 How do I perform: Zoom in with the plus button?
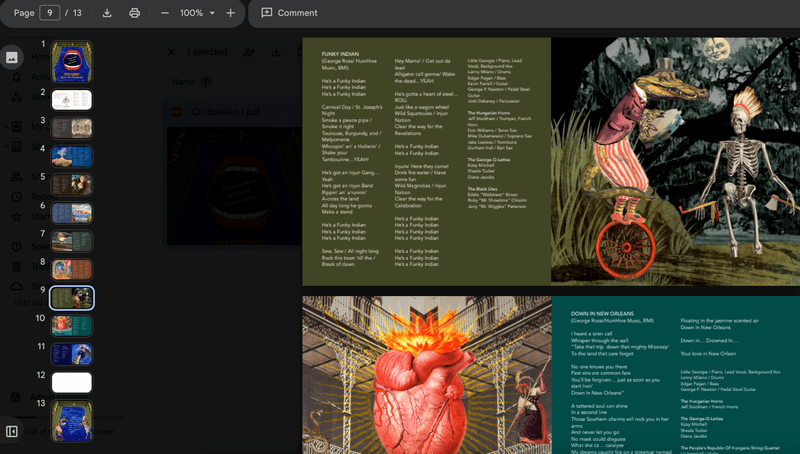coord(231,13)
